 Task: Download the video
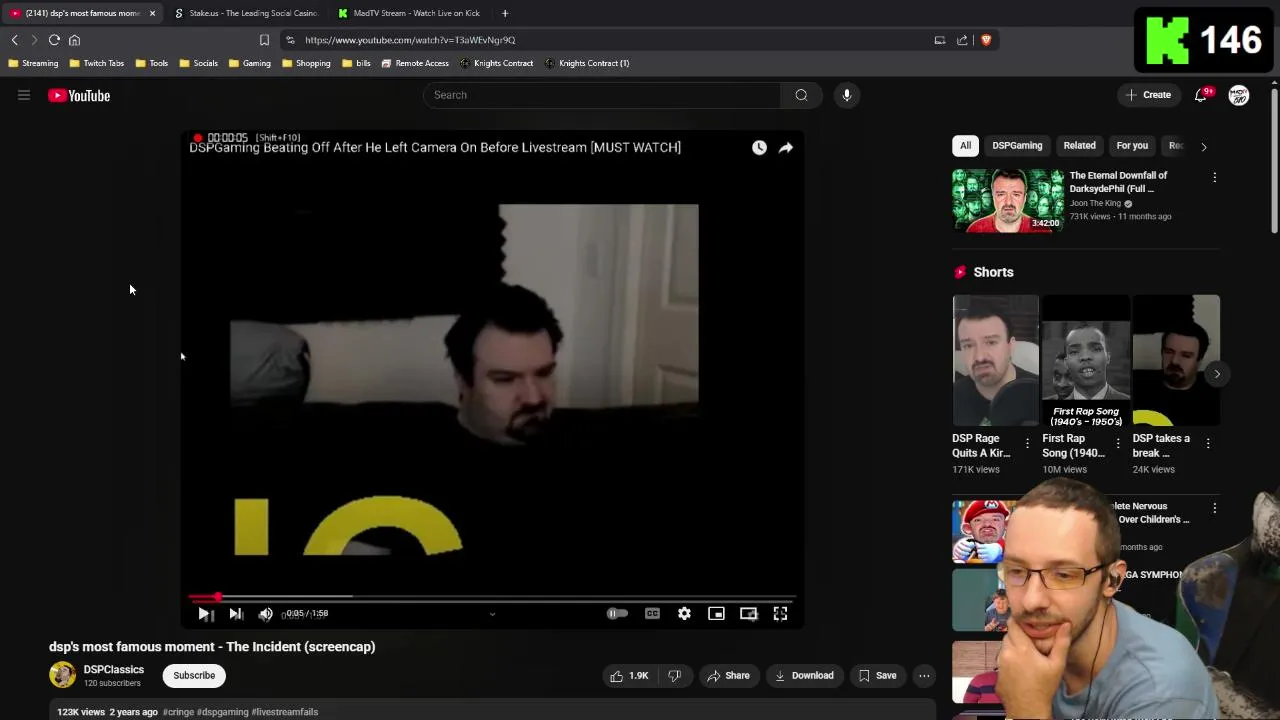point(804,675)
